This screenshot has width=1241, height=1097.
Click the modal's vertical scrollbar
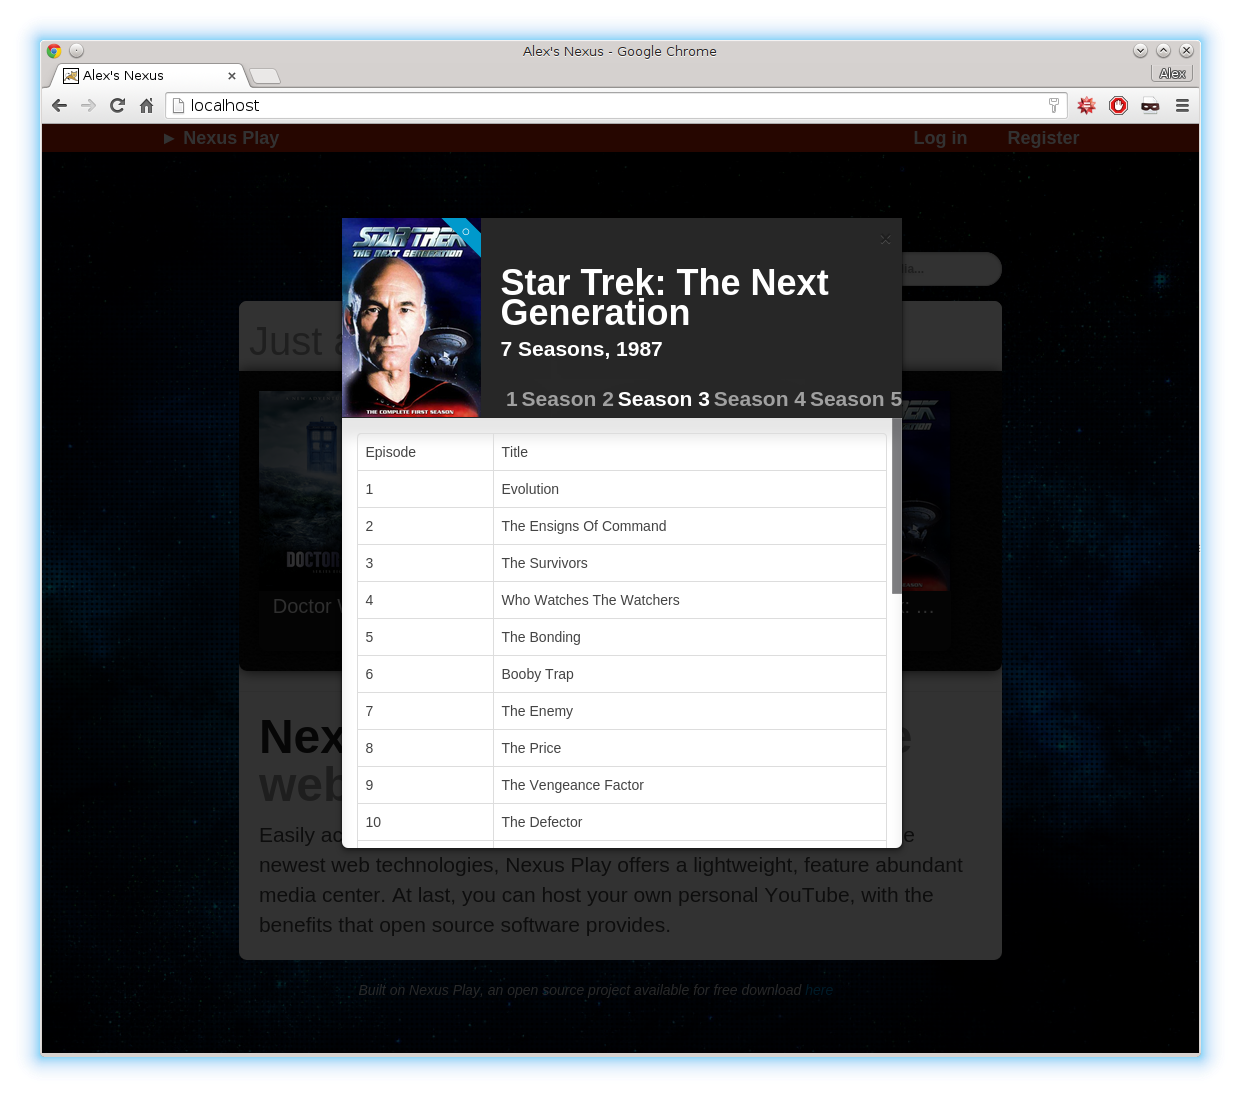(x=896, y=506)
